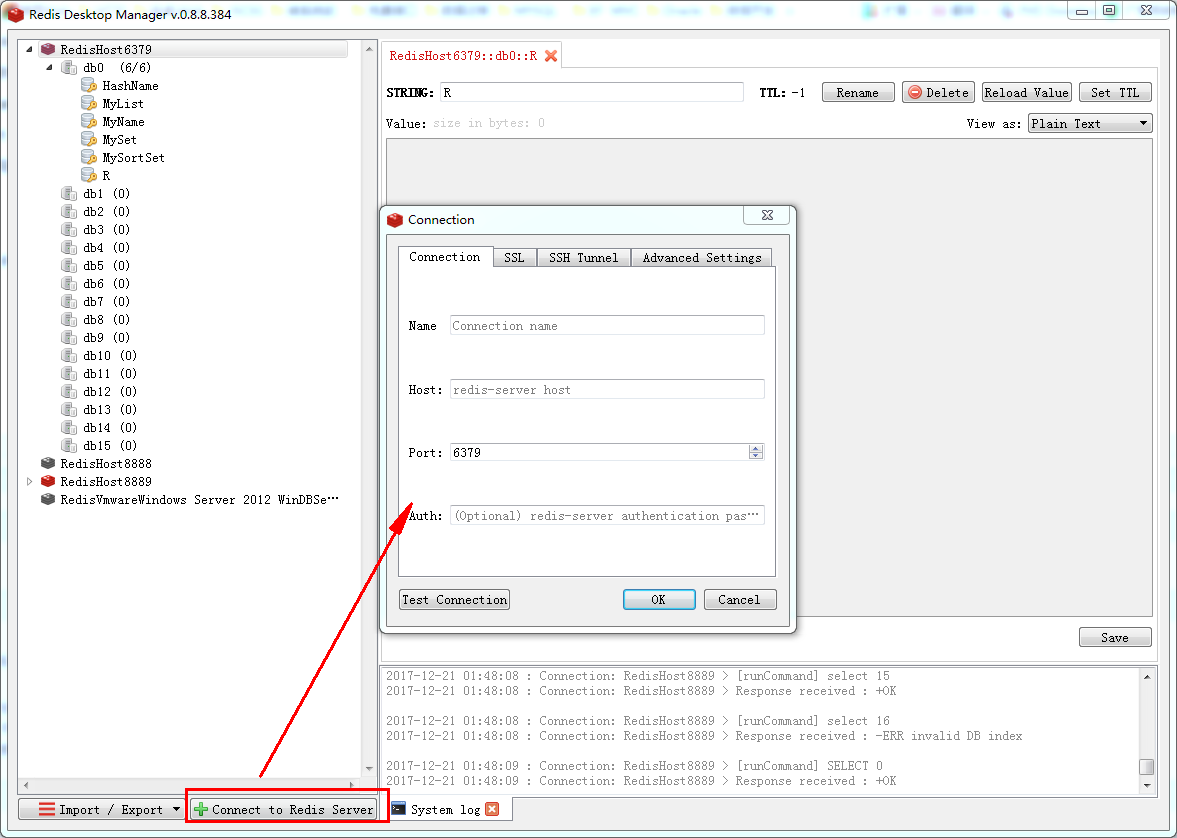Click the STRING key name field
1177x838 pixels.
(x=592, y=92)
